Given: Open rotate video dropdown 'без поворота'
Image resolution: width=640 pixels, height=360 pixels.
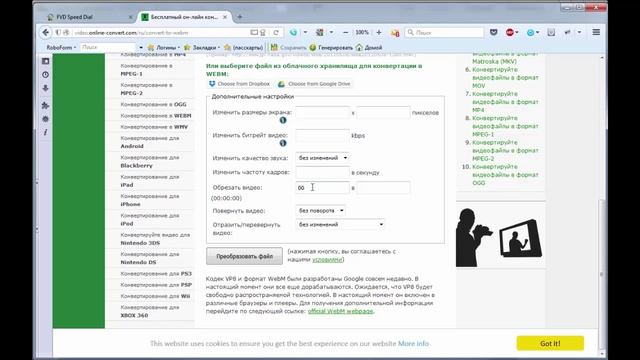Looking at the screenshot, I should tap(320, 211).
